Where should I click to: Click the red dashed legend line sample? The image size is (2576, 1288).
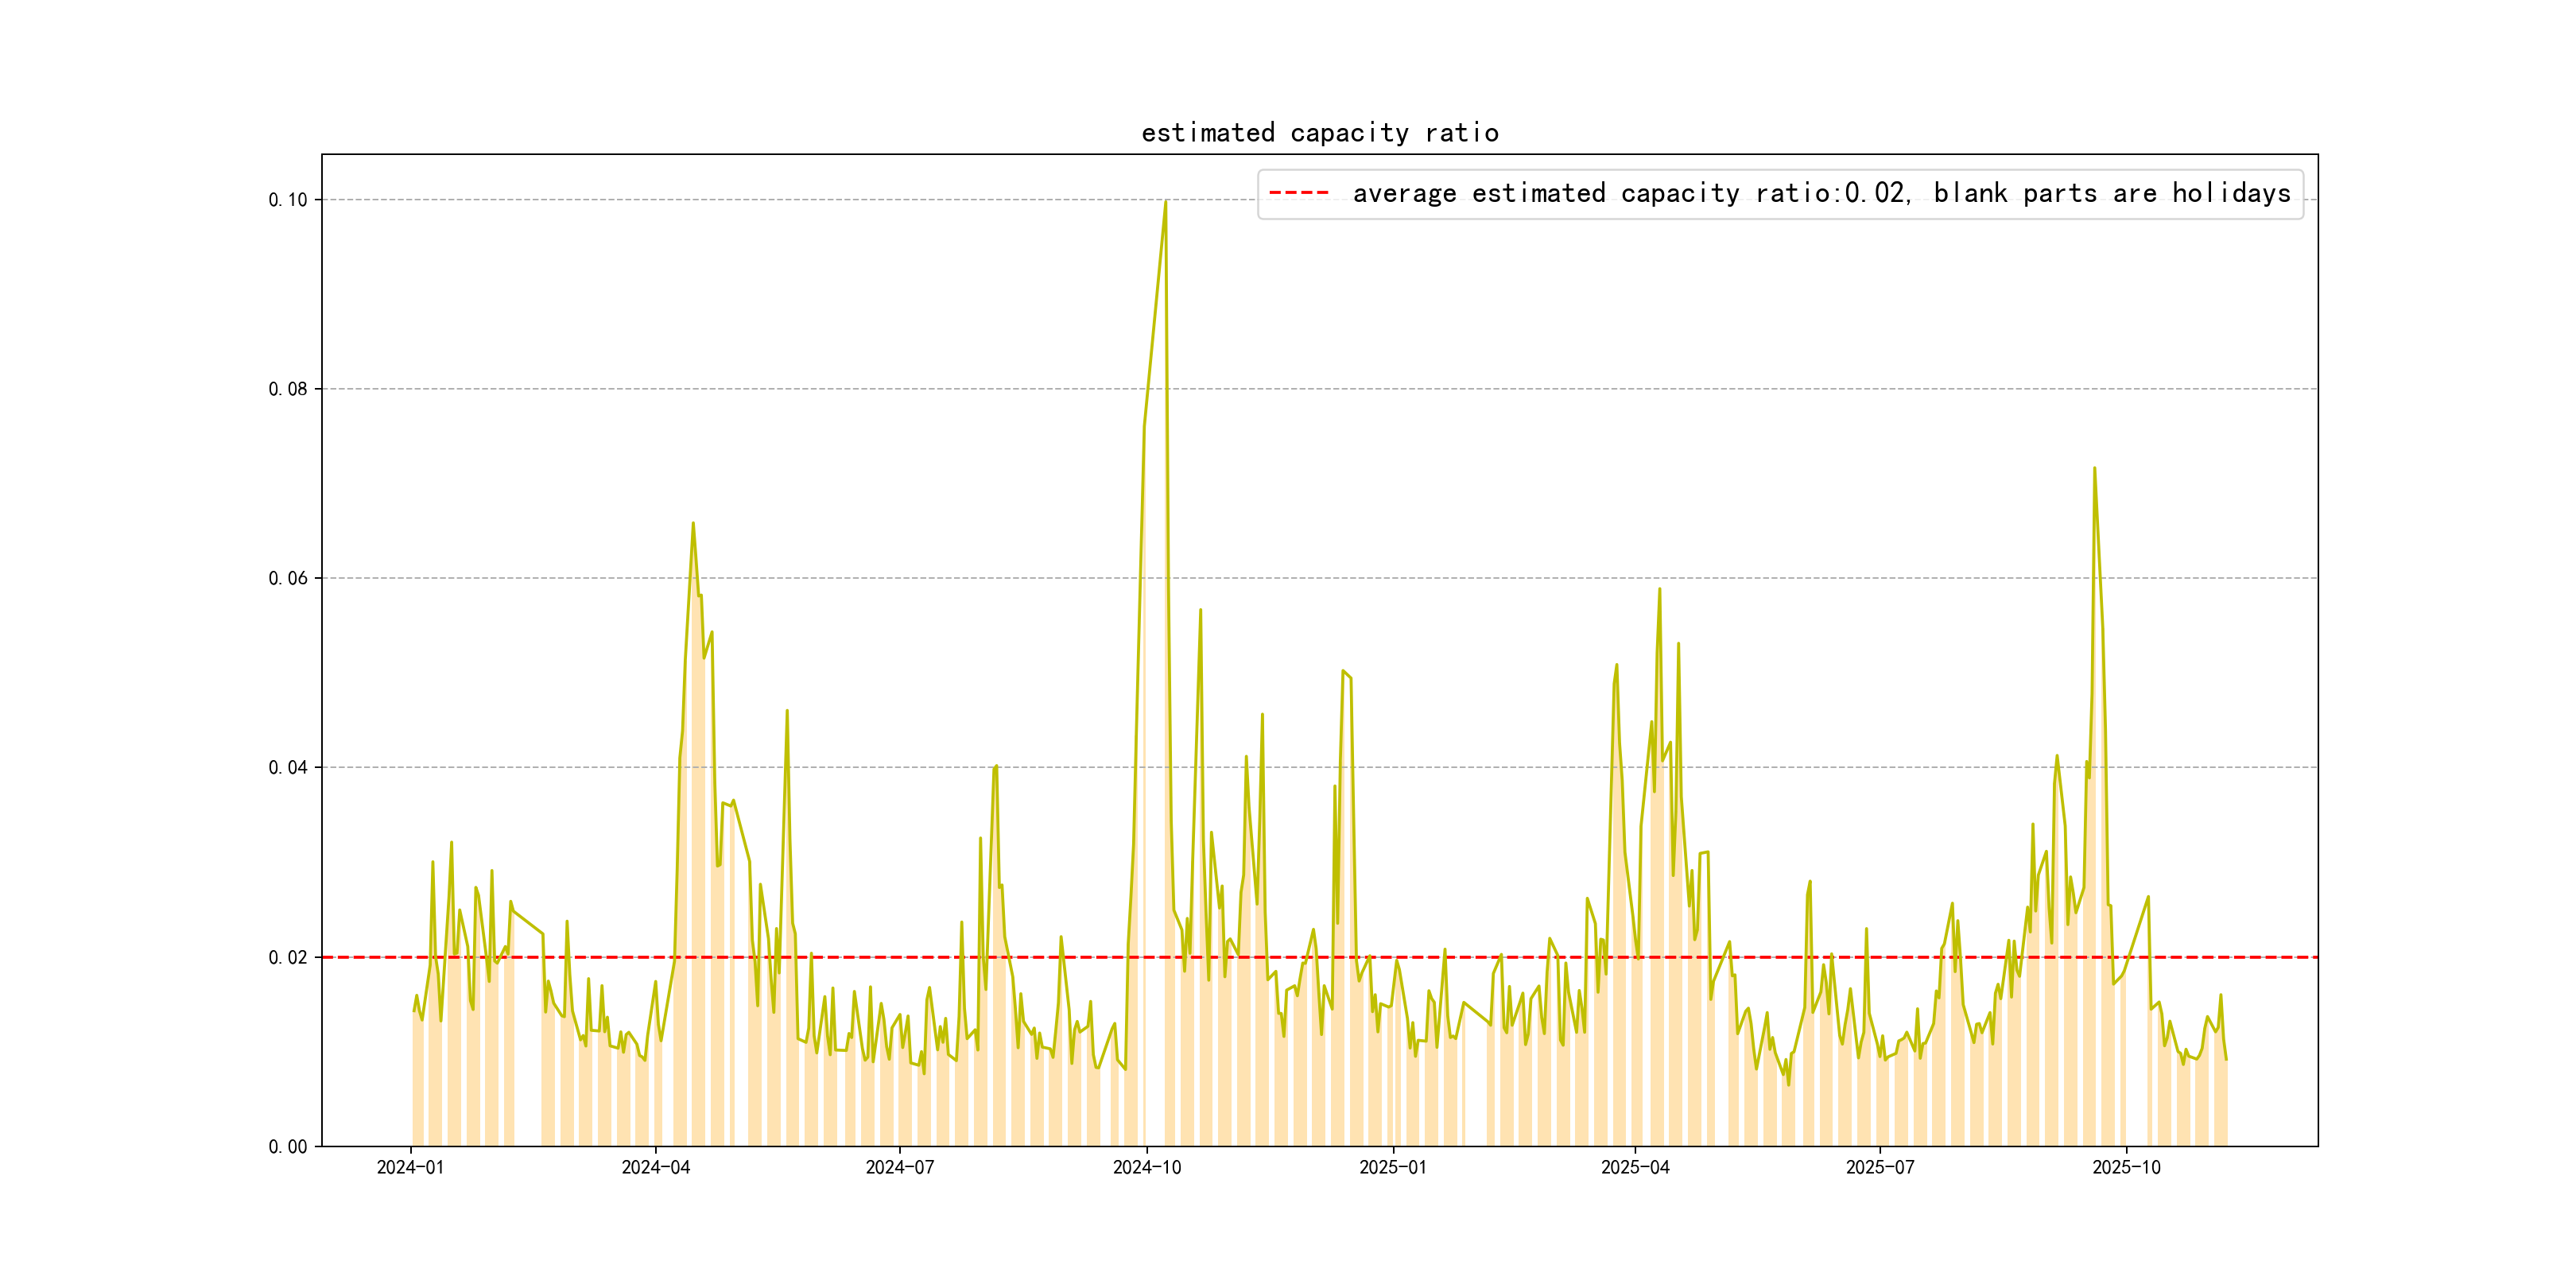pos(1298,193)
